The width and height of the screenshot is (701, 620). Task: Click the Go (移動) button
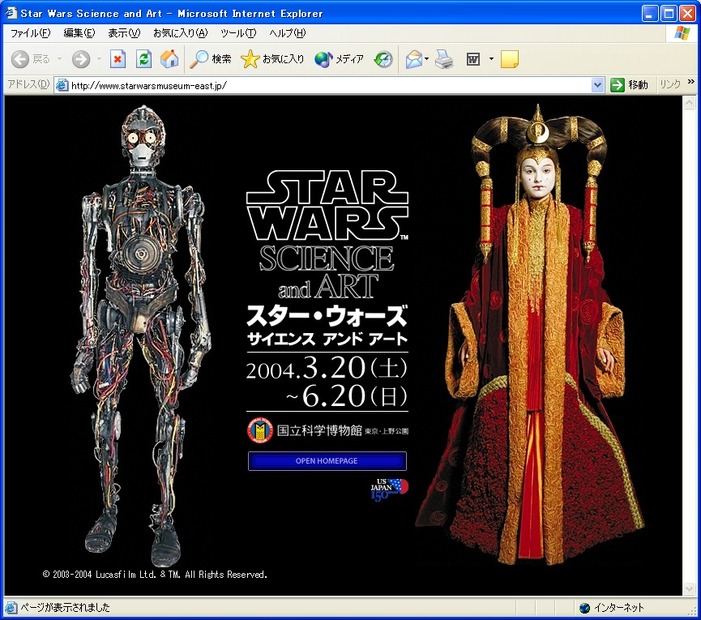(x=629, y=84)
